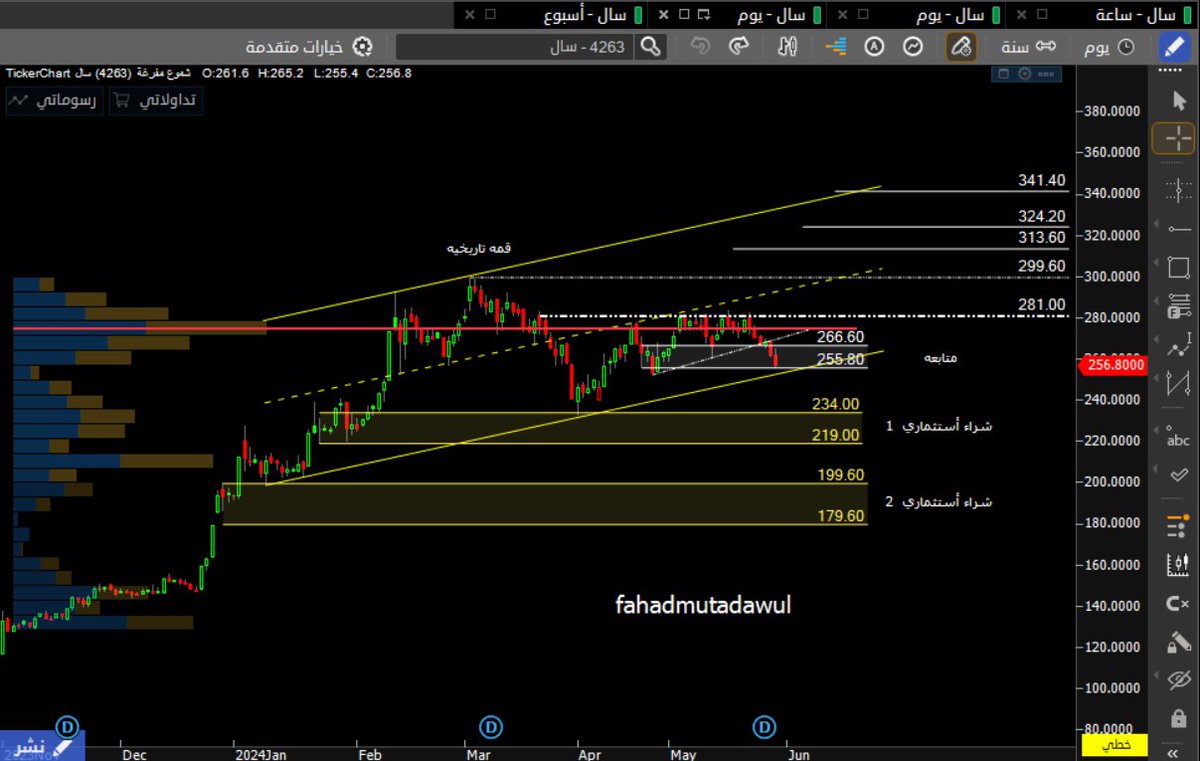Open the chart type candles icon

787,46
